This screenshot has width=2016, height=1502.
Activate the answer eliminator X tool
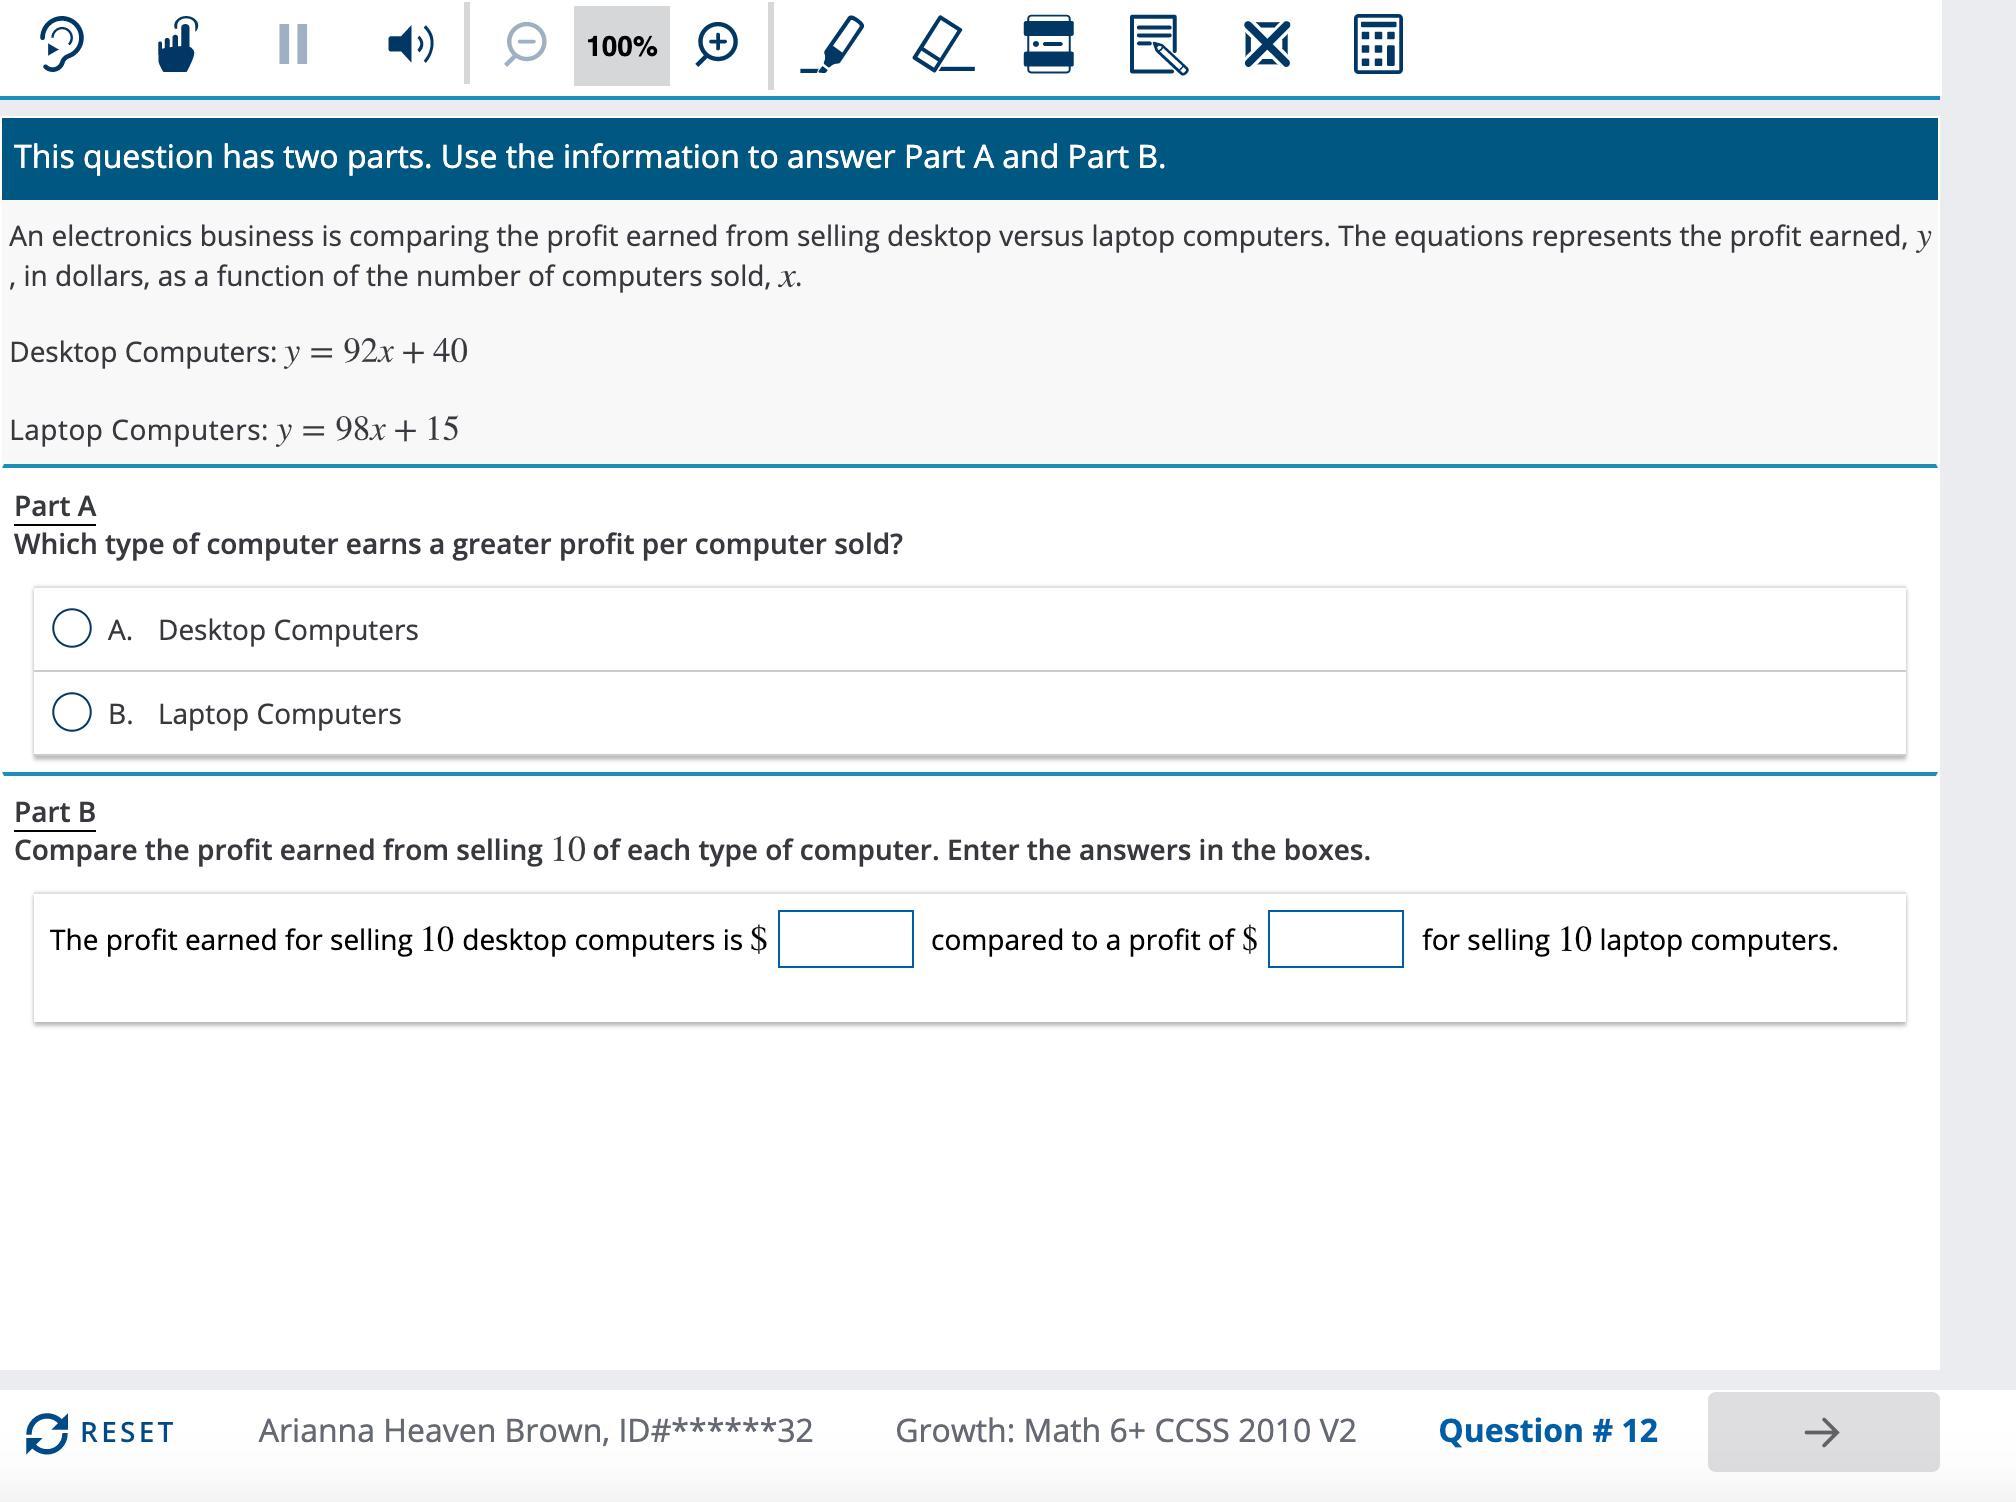click(x=1266, y=45)
